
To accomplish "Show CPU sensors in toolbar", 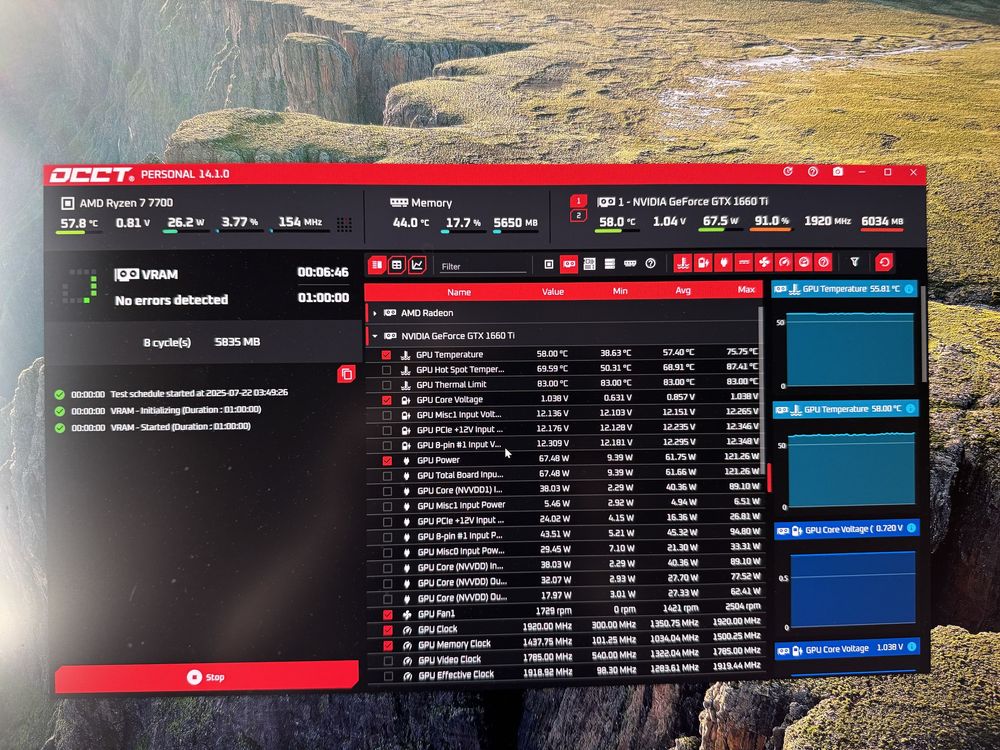I will [x=548, y=264].
